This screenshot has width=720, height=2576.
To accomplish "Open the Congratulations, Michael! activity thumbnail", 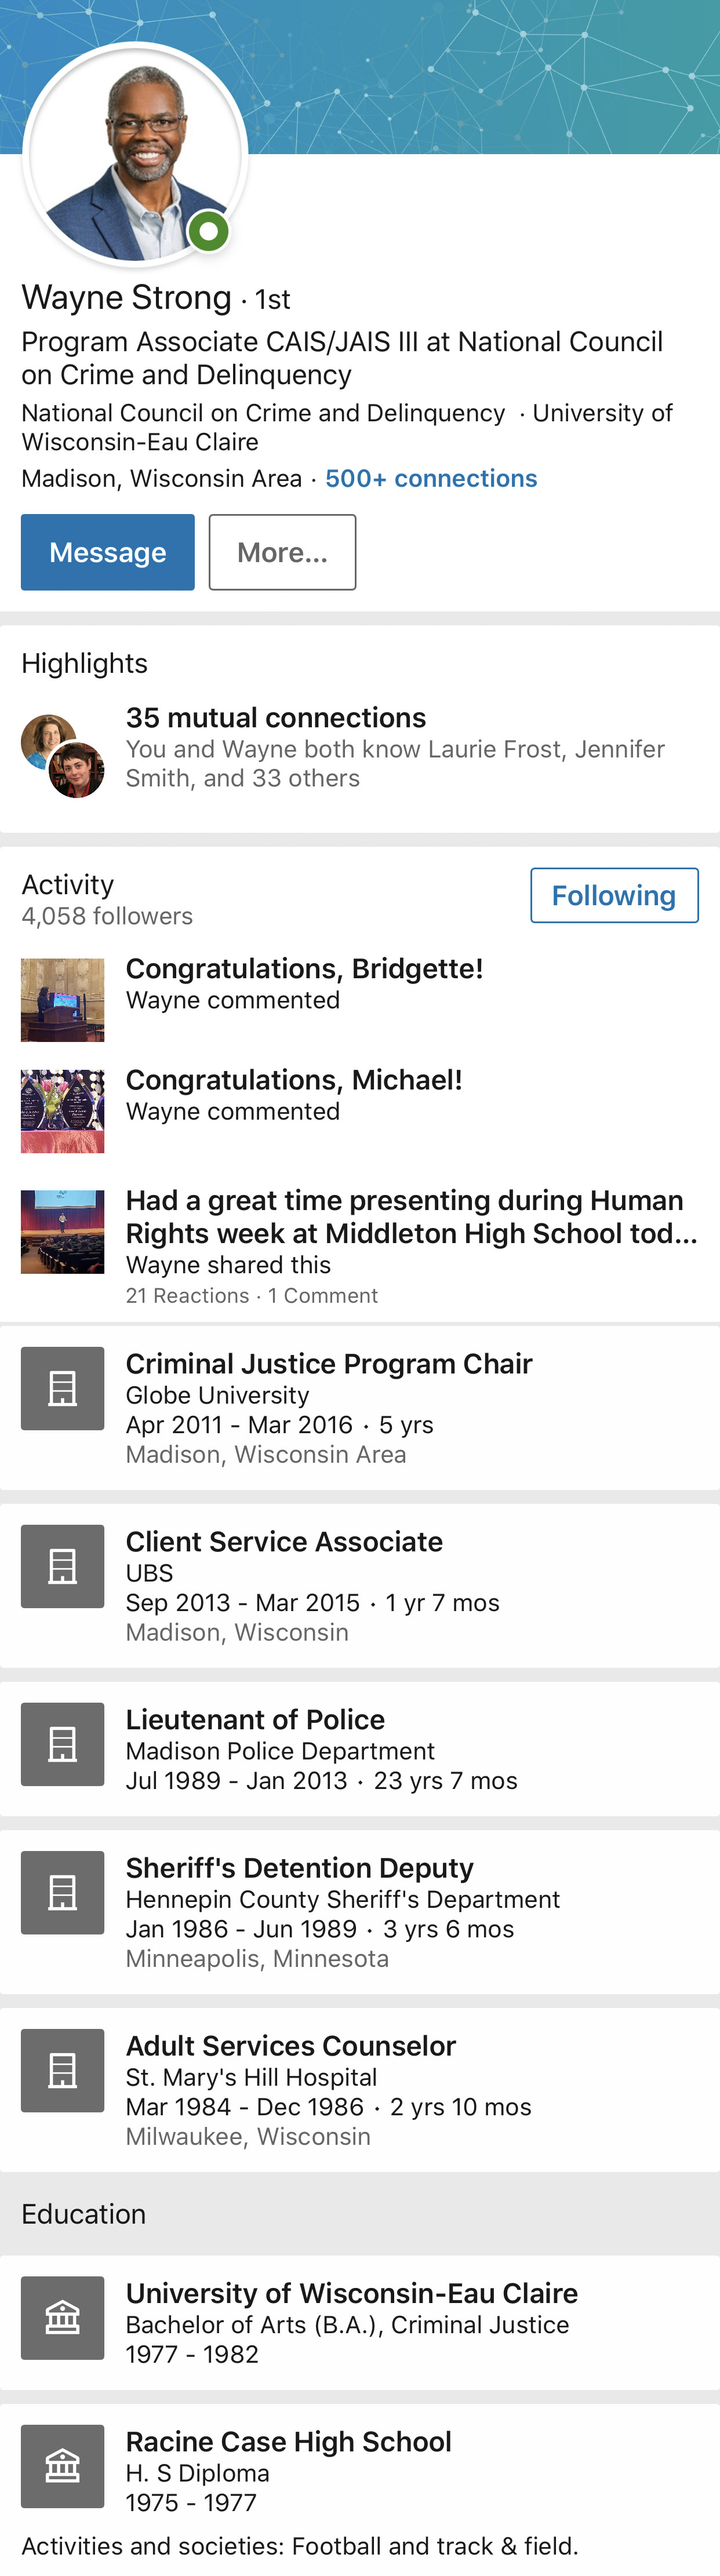I will 63,1111.
